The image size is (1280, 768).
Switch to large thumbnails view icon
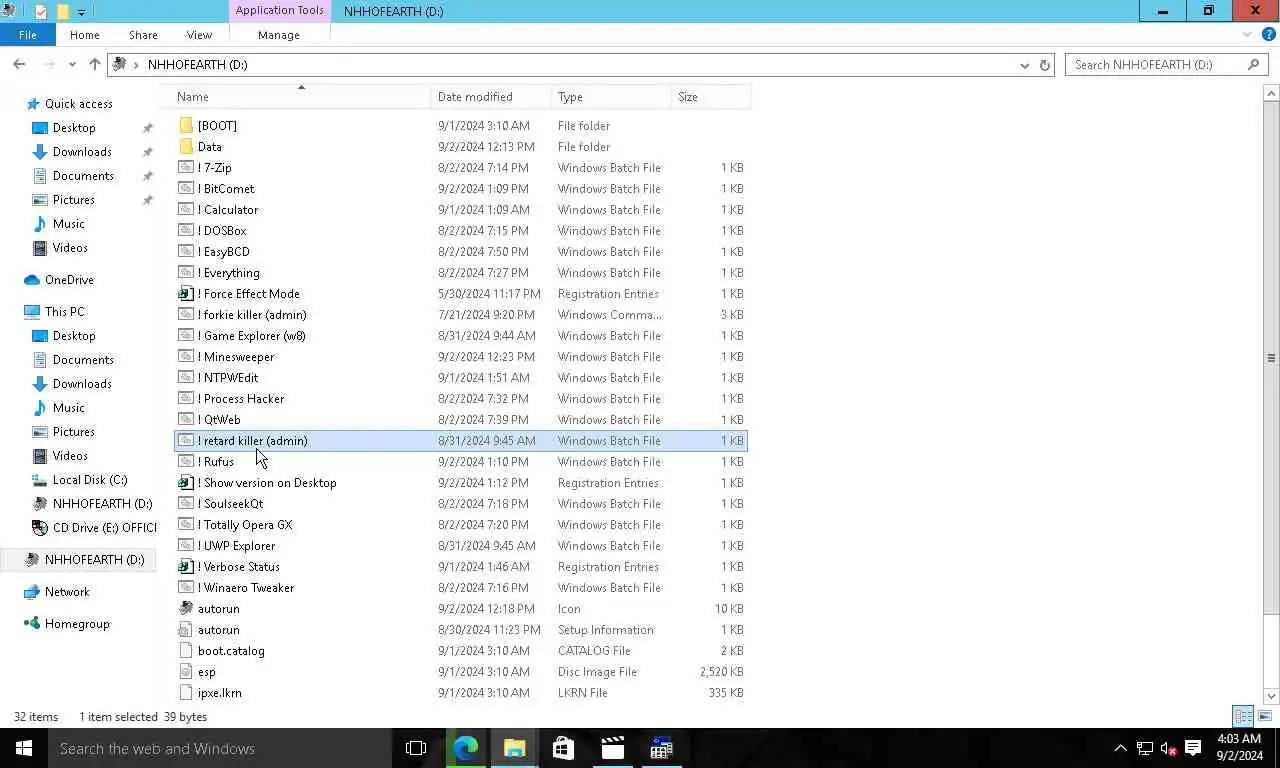pyautogui.click(x=1264, y=716)
